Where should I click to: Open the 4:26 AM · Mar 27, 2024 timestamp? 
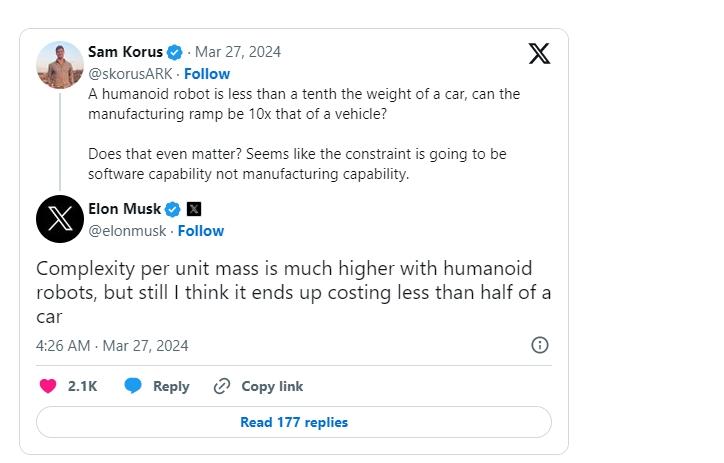112,345
